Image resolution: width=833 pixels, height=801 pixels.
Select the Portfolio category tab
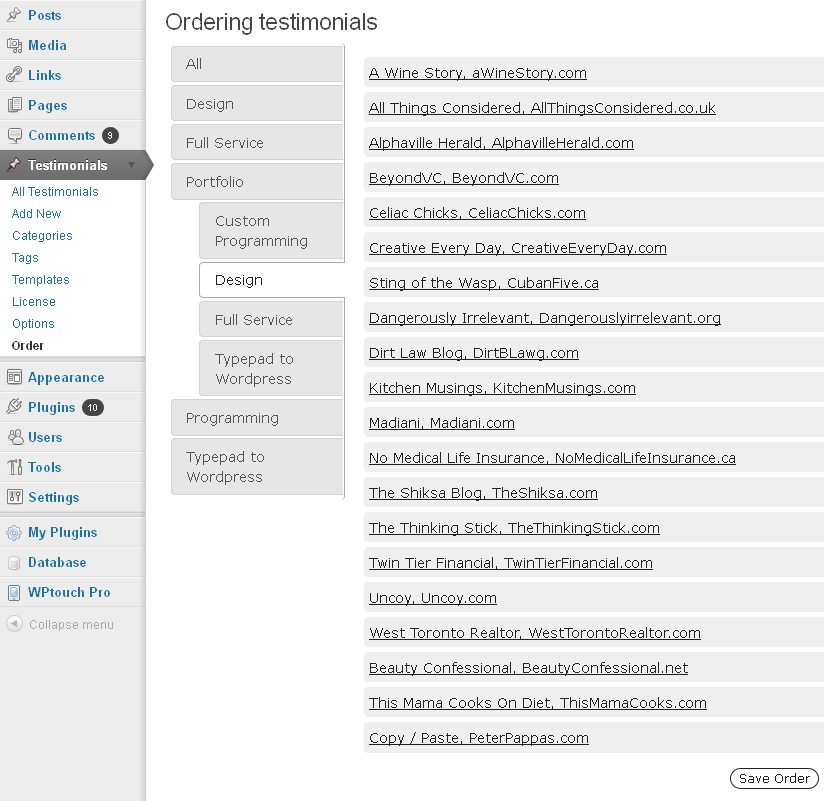tap(257, 182)
